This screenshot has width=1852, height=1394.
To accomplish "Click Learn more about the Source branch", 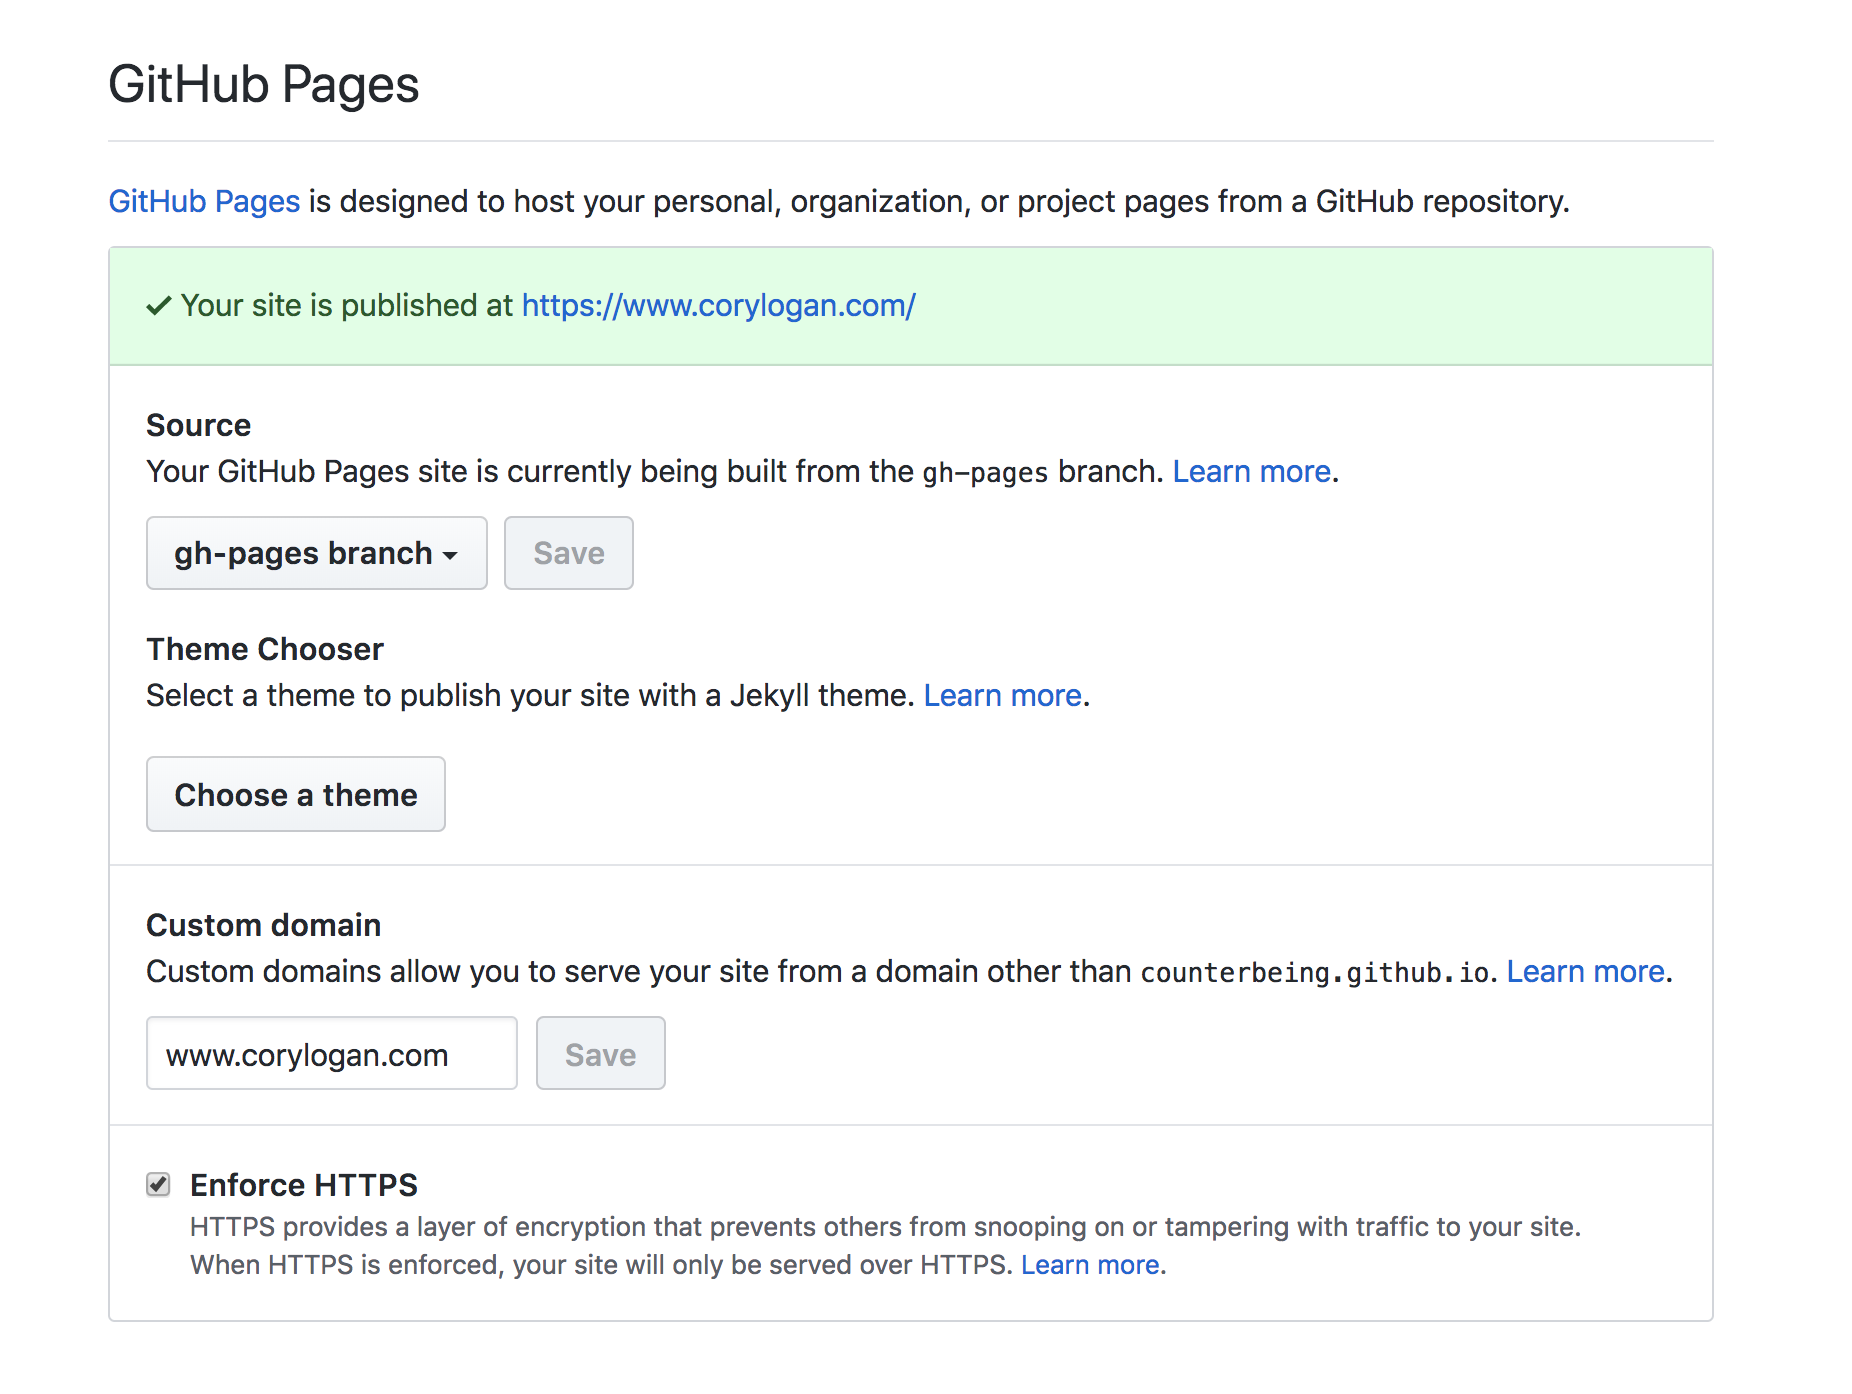I will coord(1251,471).
